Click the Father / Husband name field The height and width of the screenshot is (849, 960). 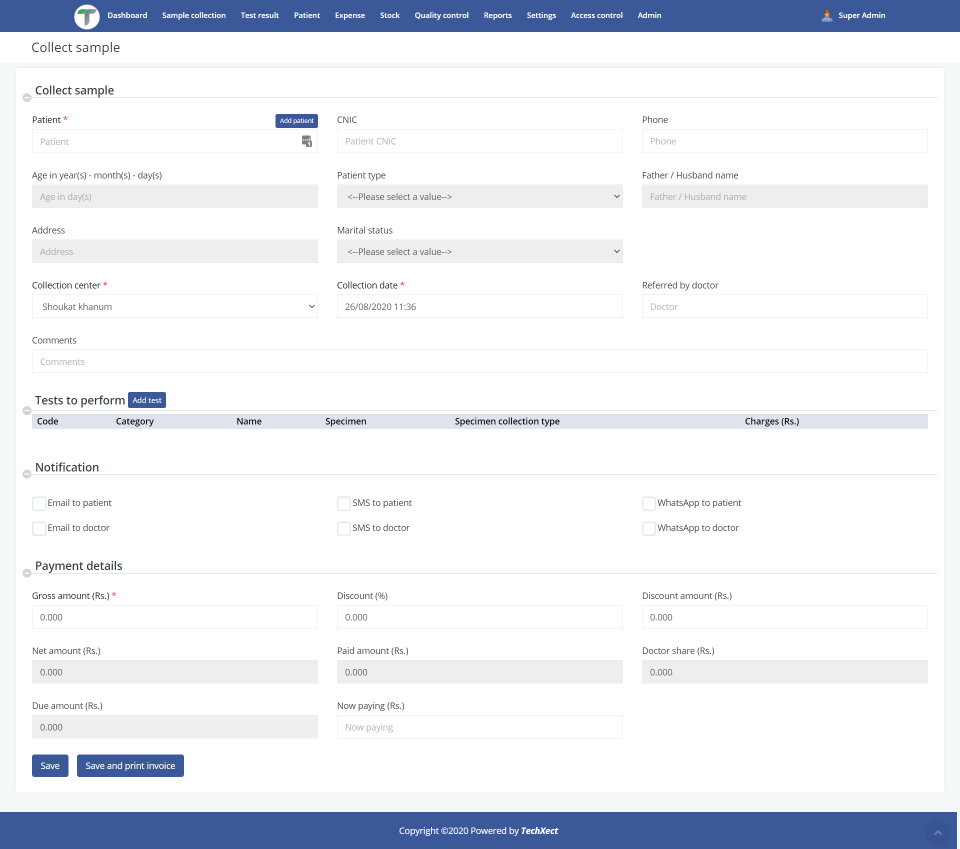click(784, 196)
